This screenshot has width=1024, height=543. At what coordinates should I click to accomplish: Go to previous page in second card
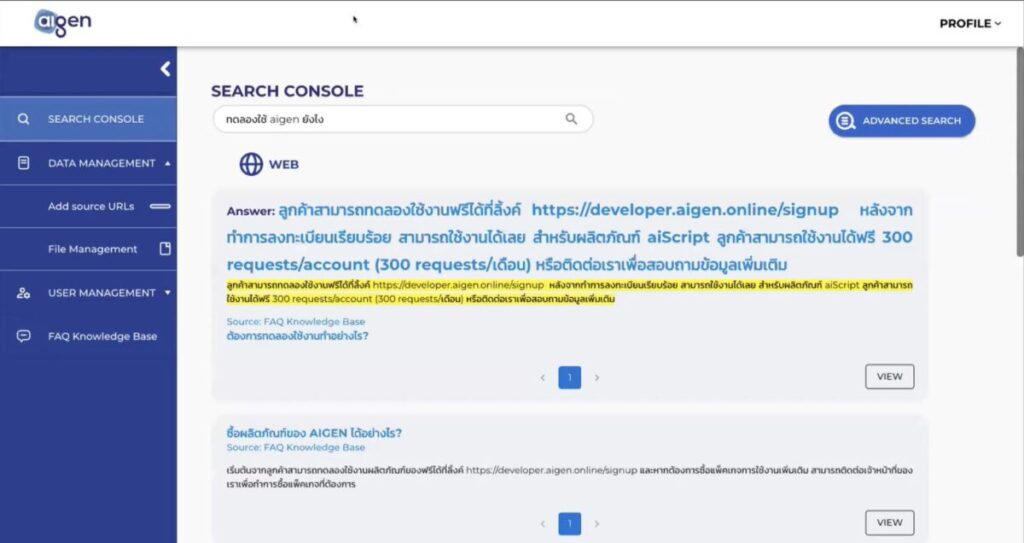pyautogui.click(x=543, y=523)
